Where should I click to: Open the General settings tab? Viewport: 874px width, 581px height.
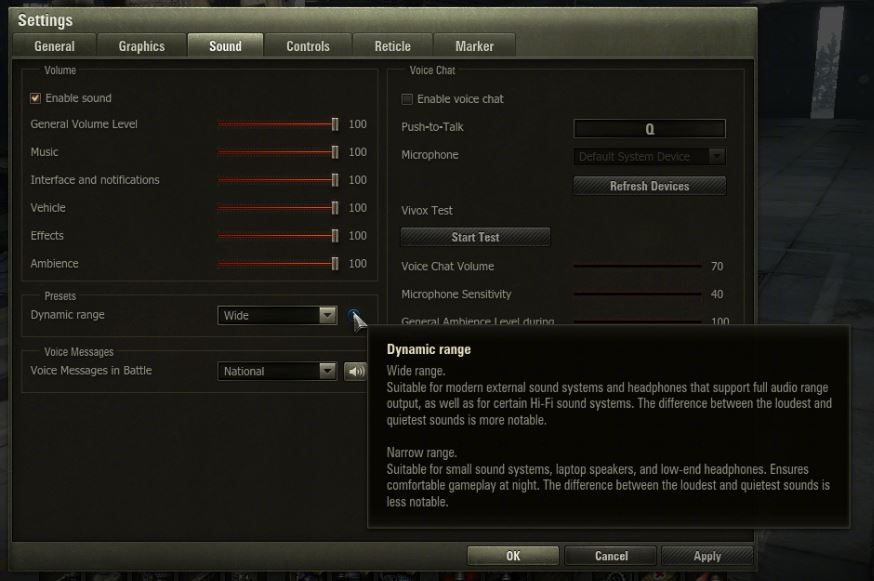coord(55,46)
